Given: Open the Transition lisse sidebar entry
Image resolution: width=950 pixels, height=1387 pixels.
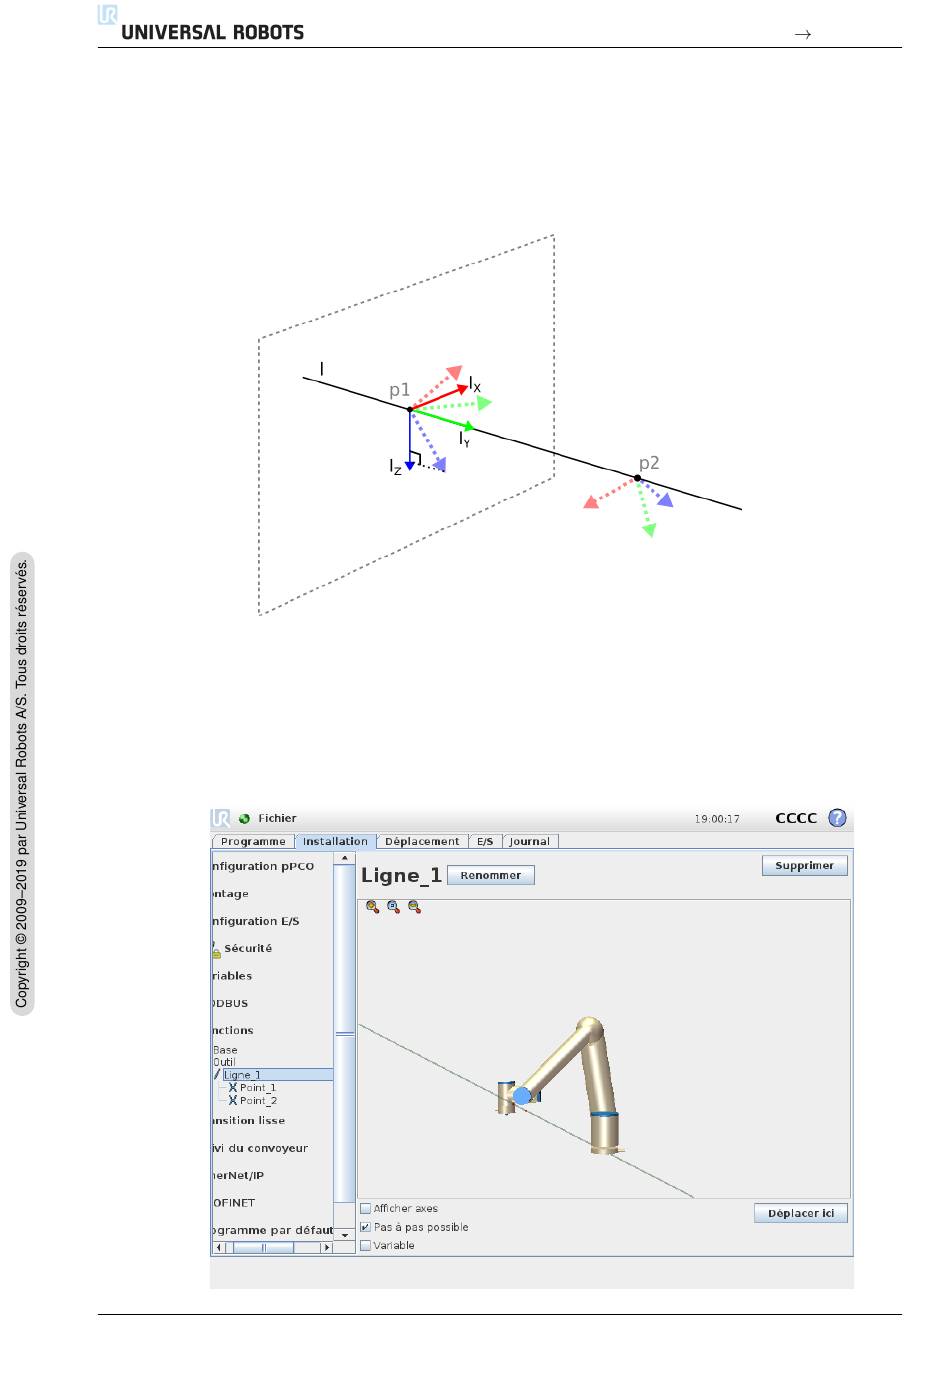Looking at the screenshot, I should point(249,1121).
